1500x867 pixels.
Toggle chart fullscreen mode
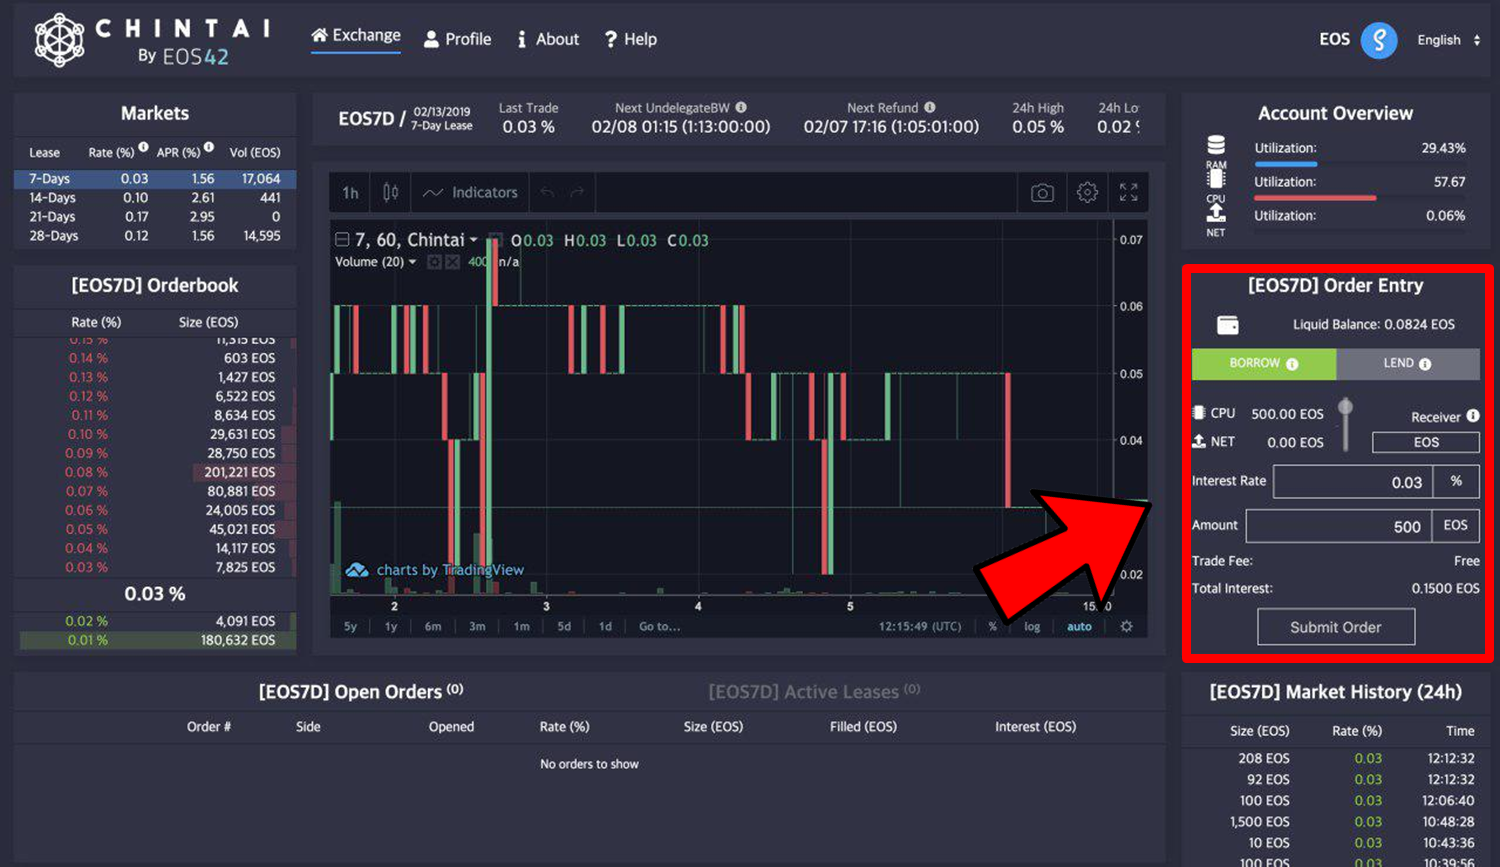point(1129,192)
